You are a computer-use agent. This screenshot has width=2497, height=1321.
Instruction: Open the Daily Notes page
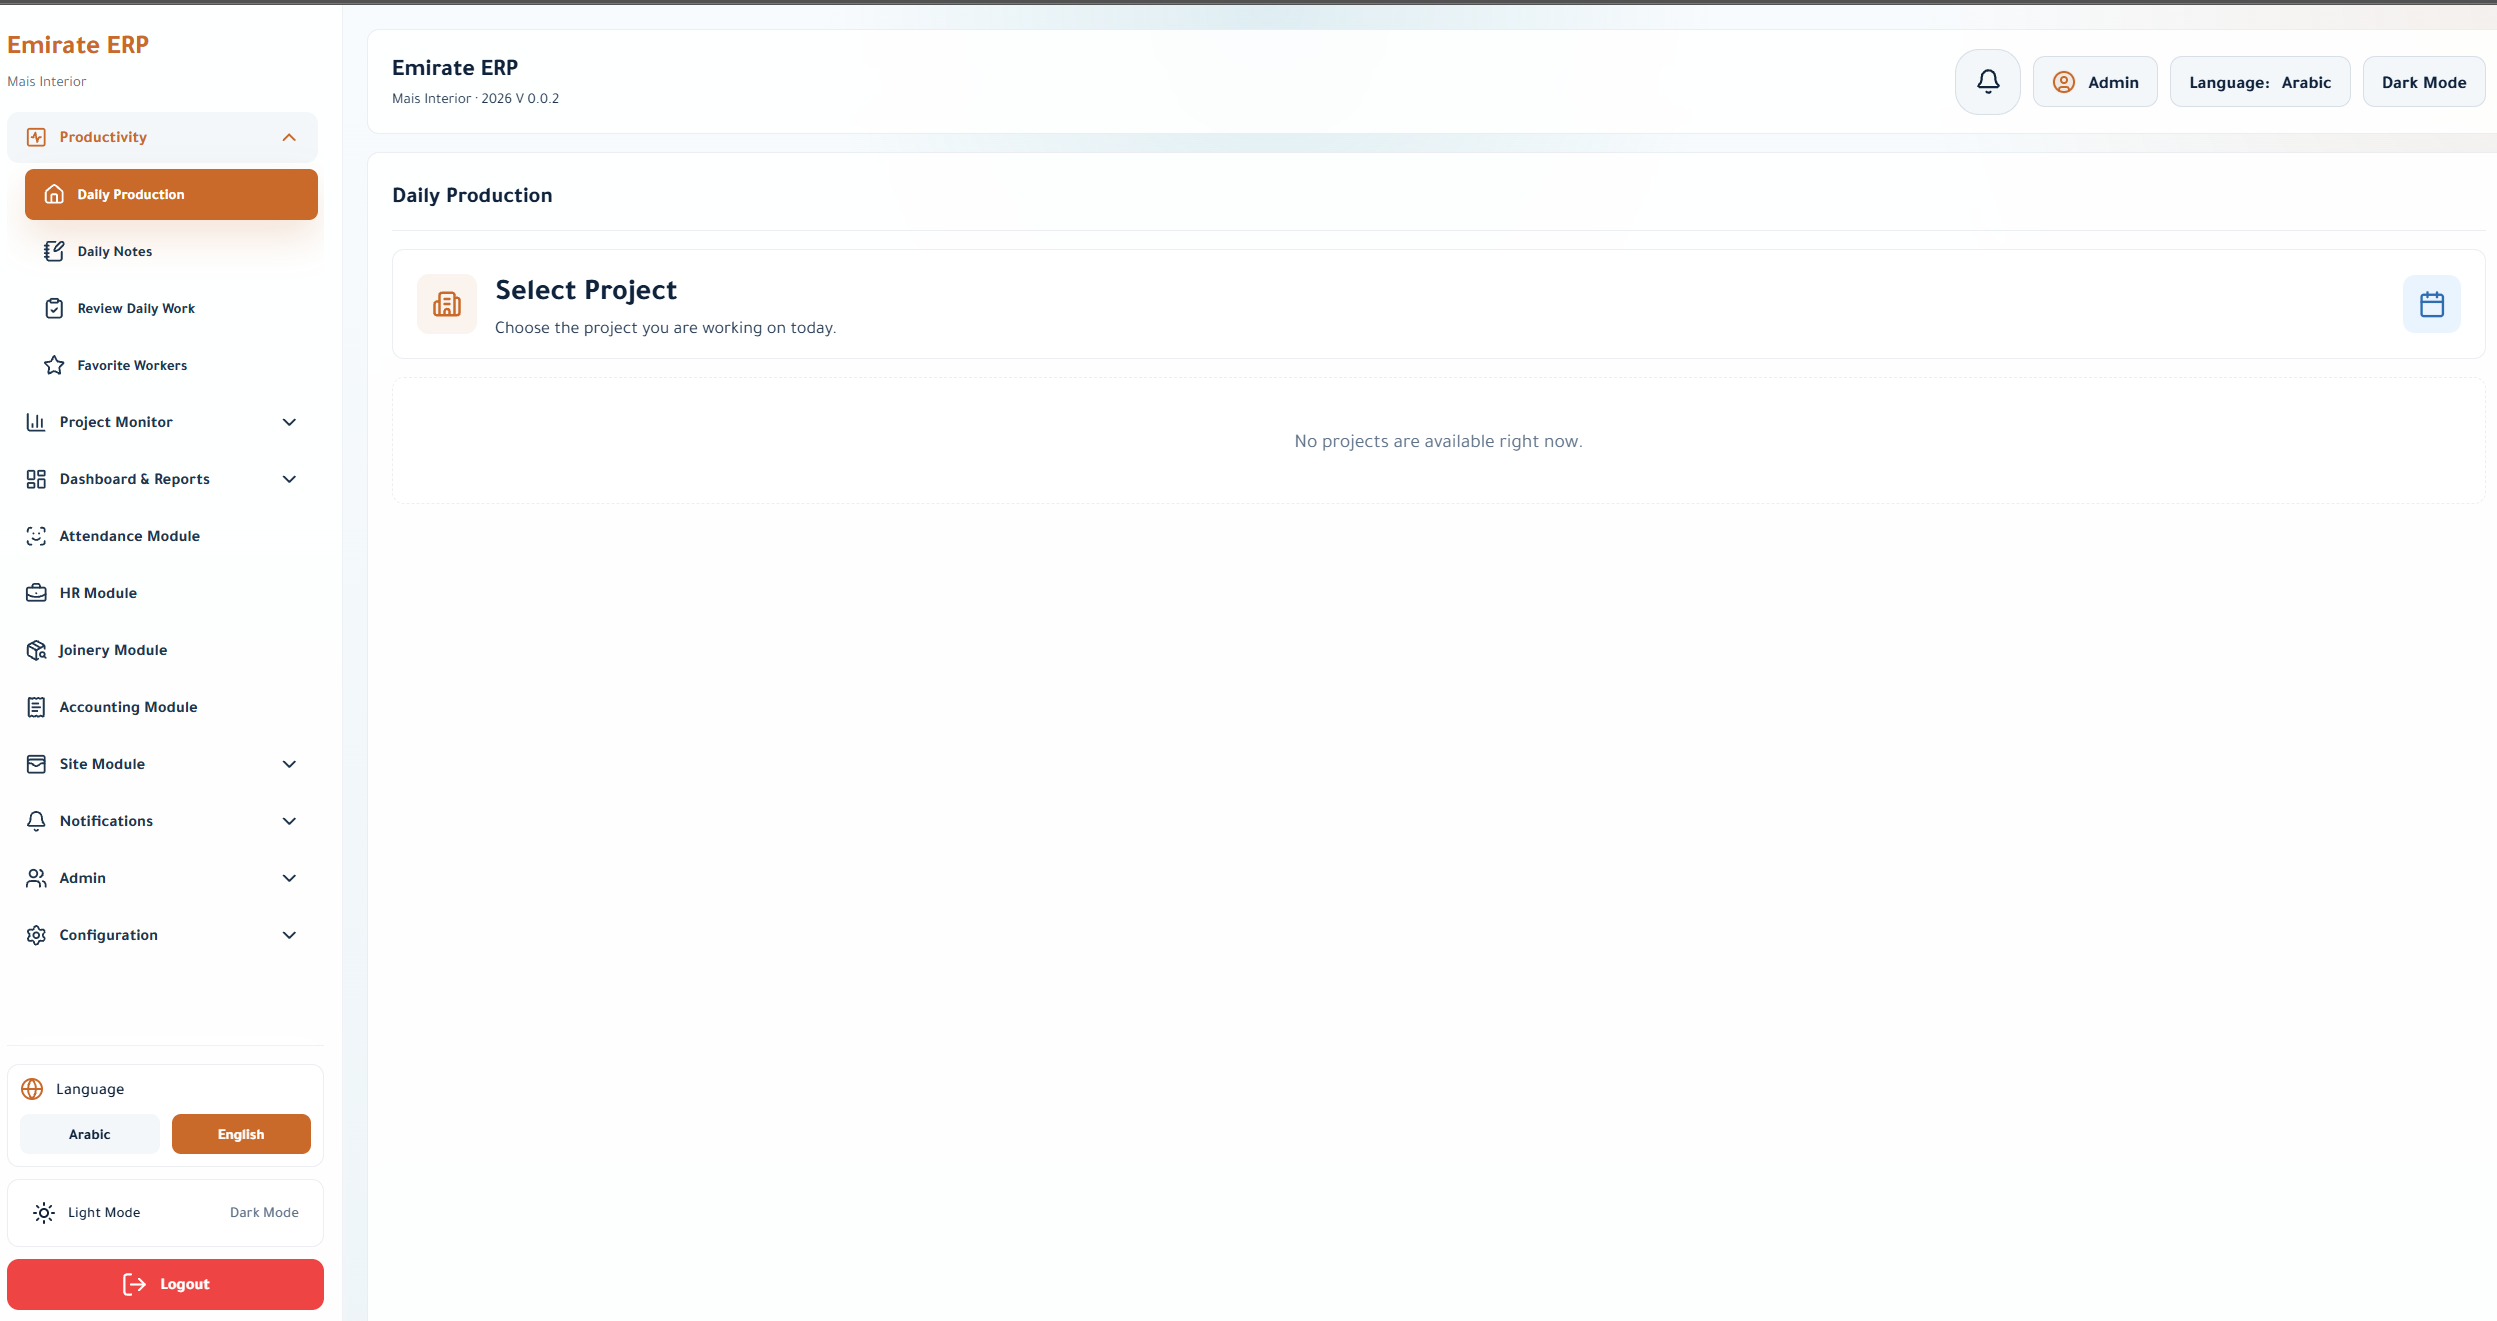pyautogui.click(x=171, y=251)
